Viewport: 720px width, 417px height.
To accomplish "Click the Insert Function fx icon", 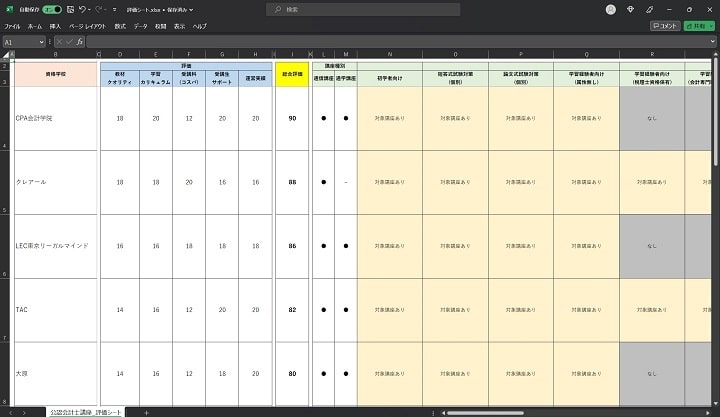I will 78,42.
